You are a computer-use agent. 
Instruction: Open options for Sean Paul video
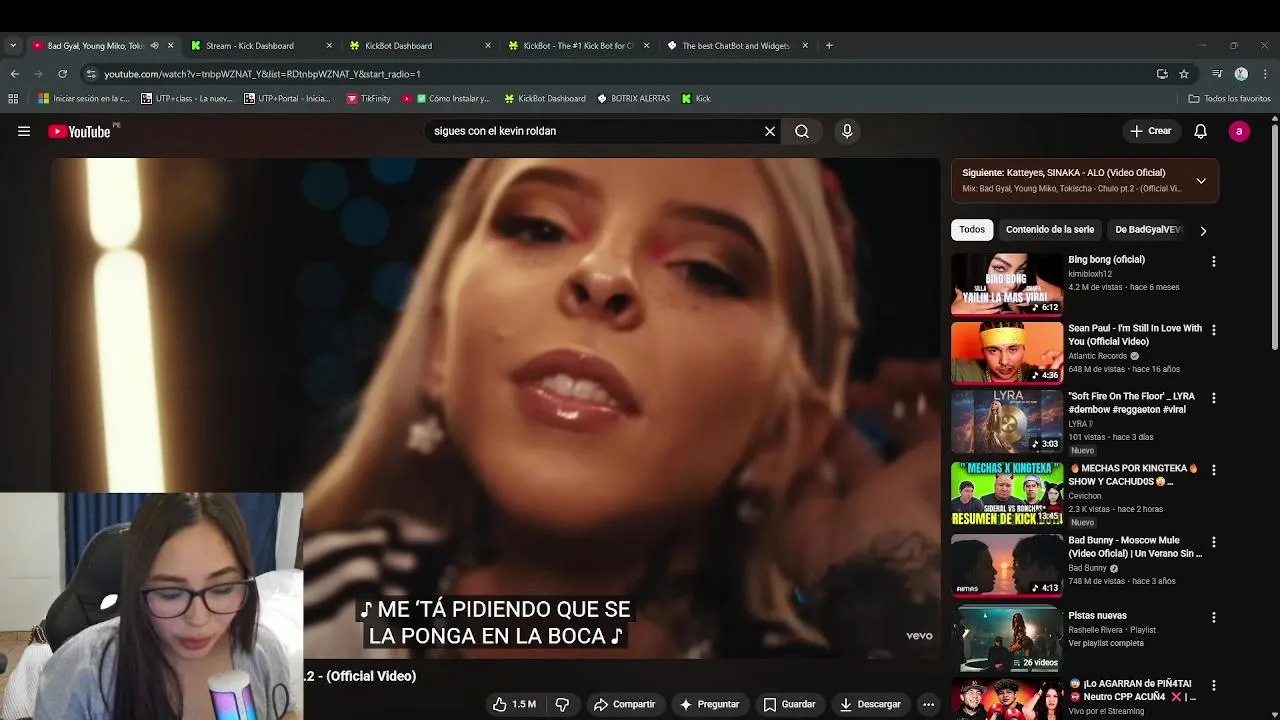(1214, 329)
